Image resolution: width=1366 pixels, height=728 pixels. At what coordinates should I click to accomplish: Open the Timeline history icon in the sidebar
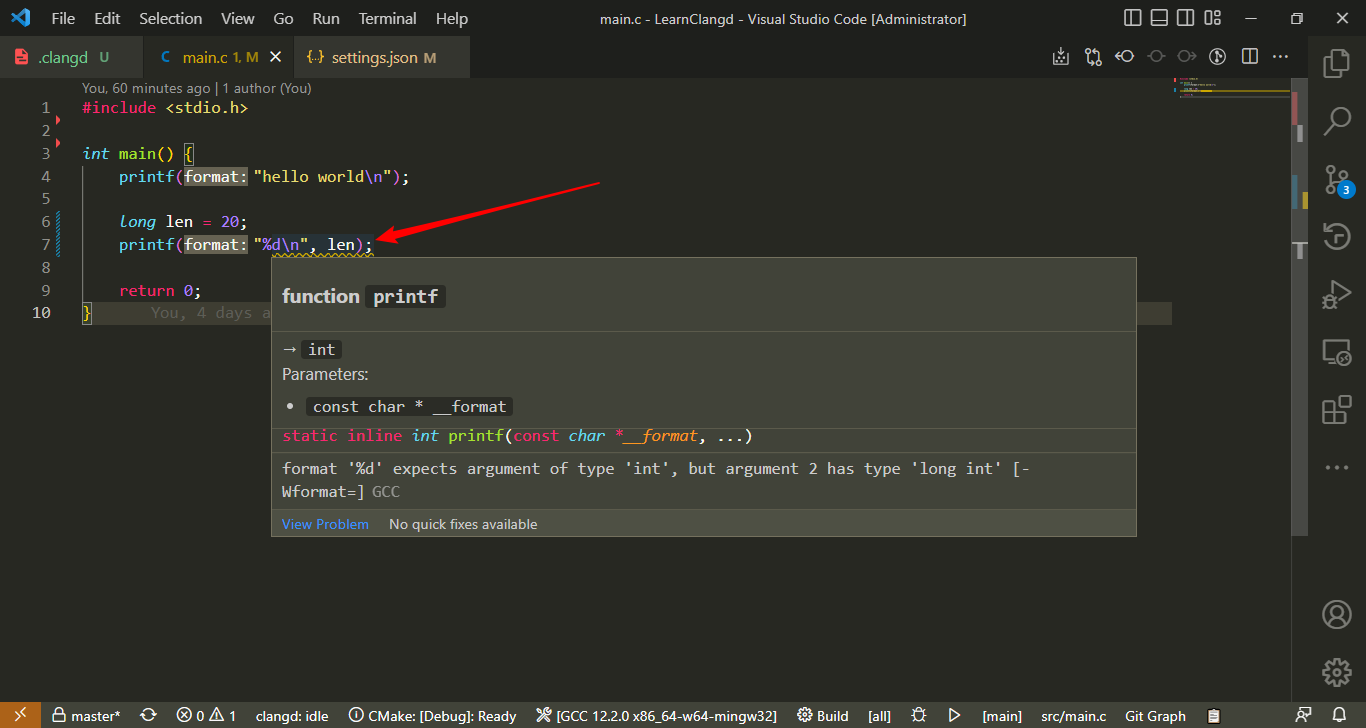(x=1337, y=236)
